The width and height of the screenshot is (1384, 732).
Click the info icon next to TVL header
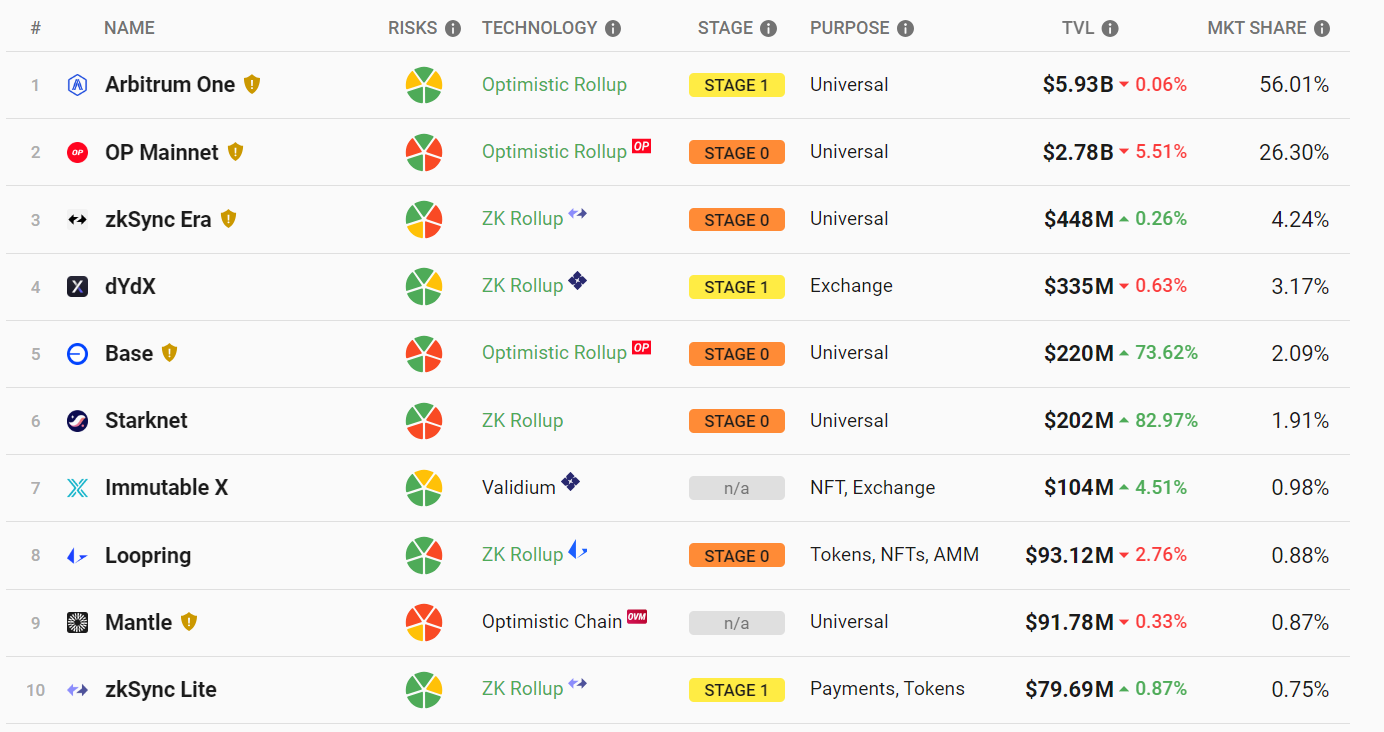tap(1110, 29)
